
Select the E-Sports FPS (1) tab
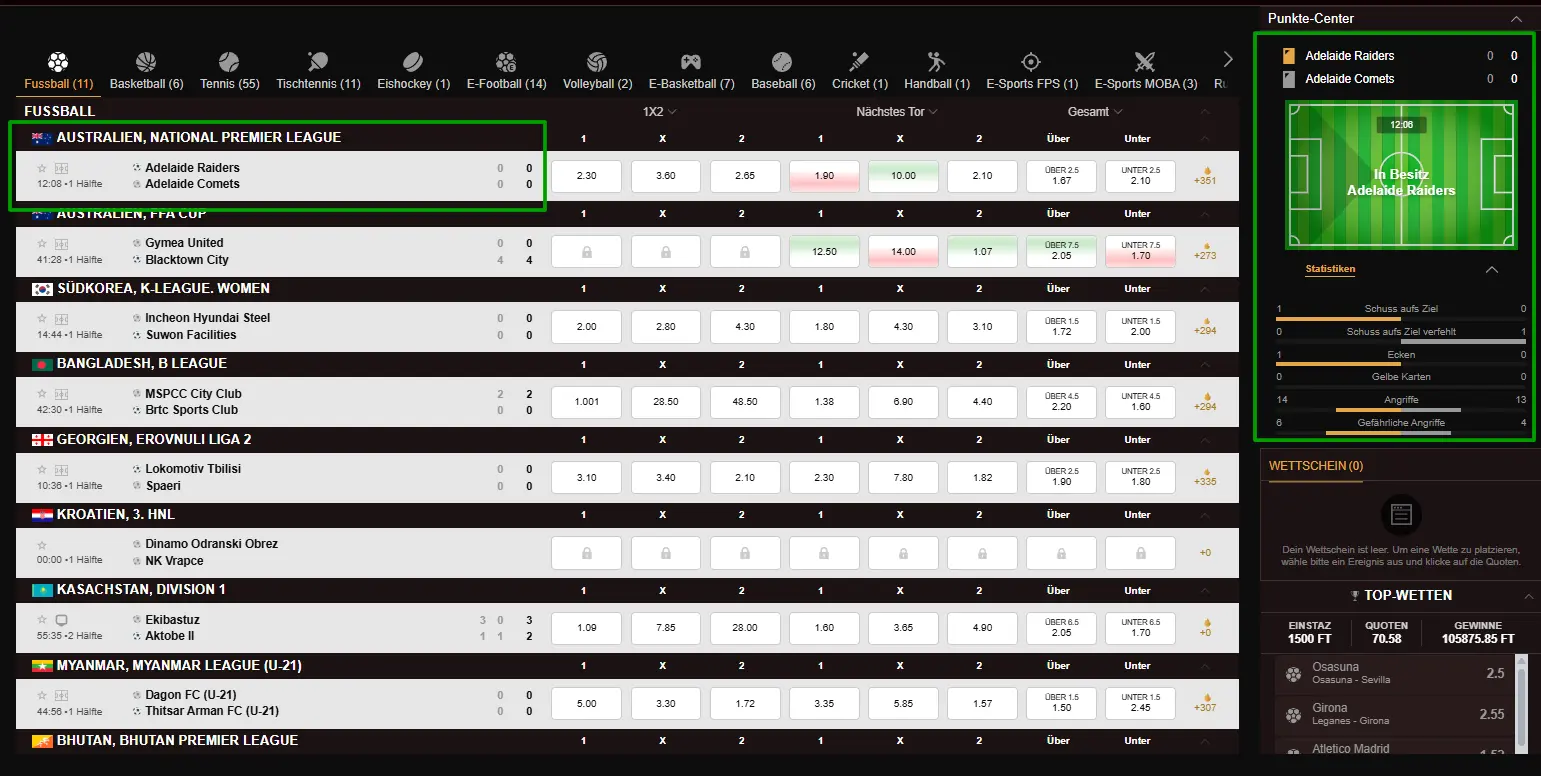(x=1032, y=71)
